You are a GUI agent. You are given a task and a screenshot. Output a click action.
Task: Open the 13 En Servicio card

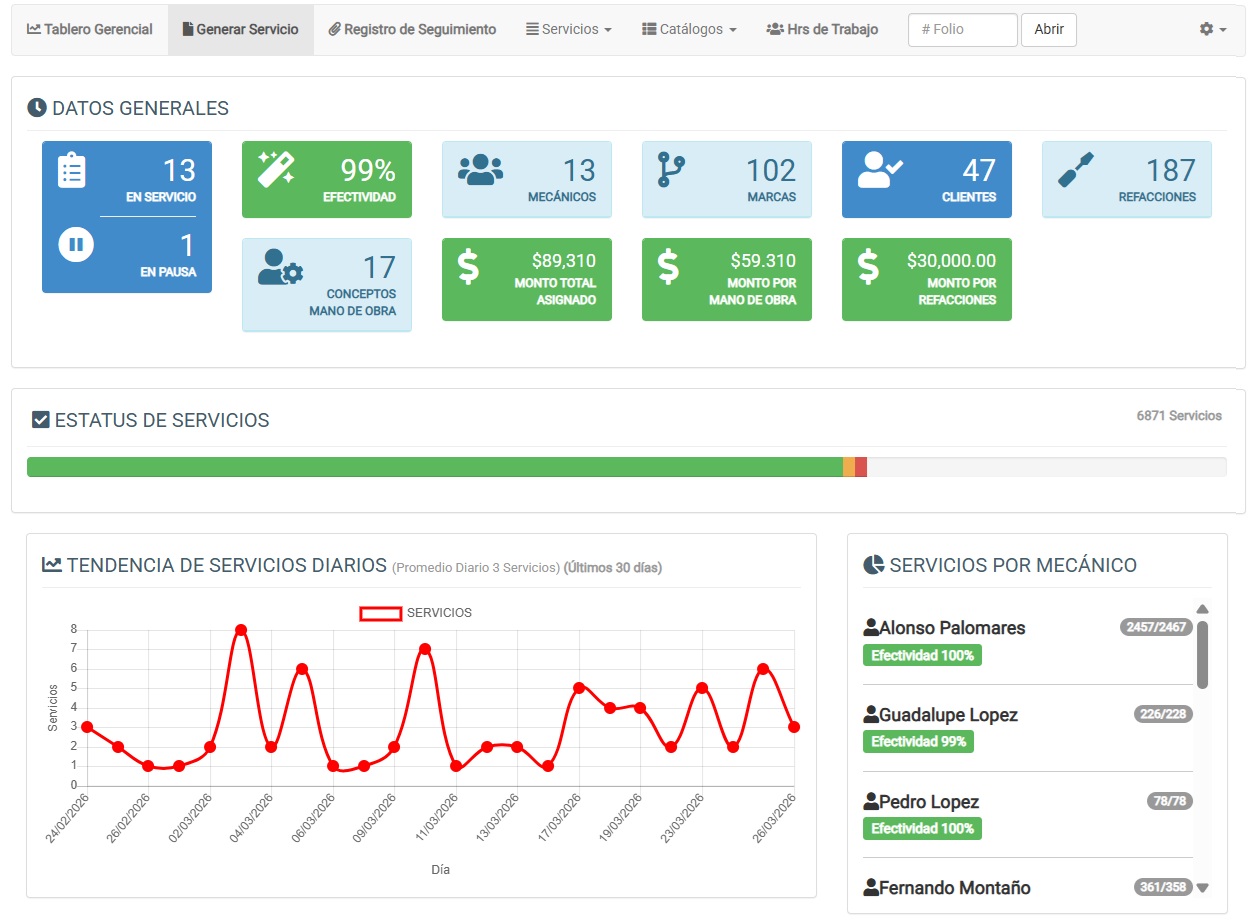127,179
